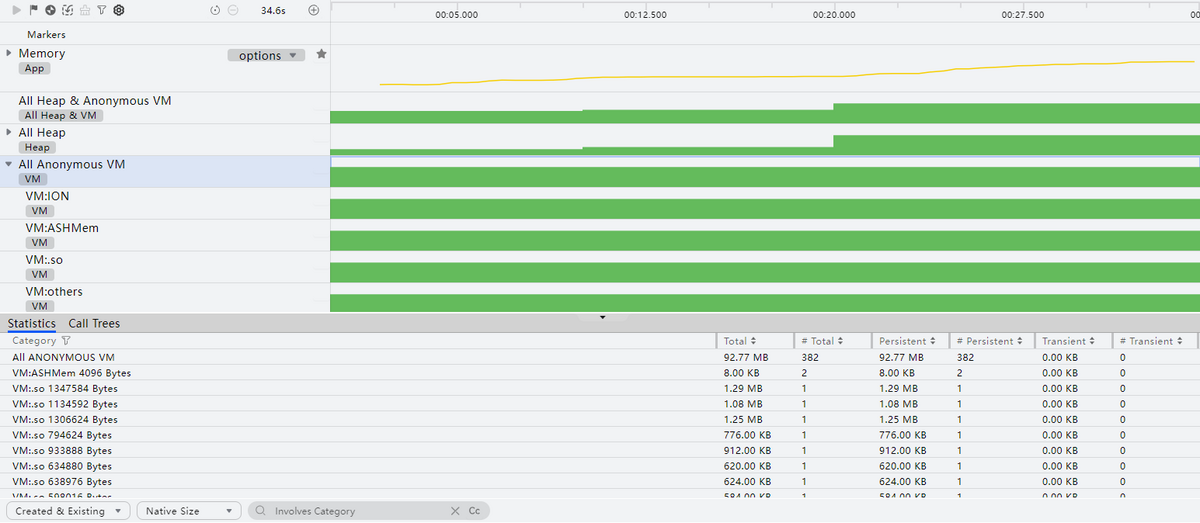Image resolution: width=1200 pixels, height=523 pixels.
Task: Open the Created & Existing dropdown
Action: click(x=69, y=511)
